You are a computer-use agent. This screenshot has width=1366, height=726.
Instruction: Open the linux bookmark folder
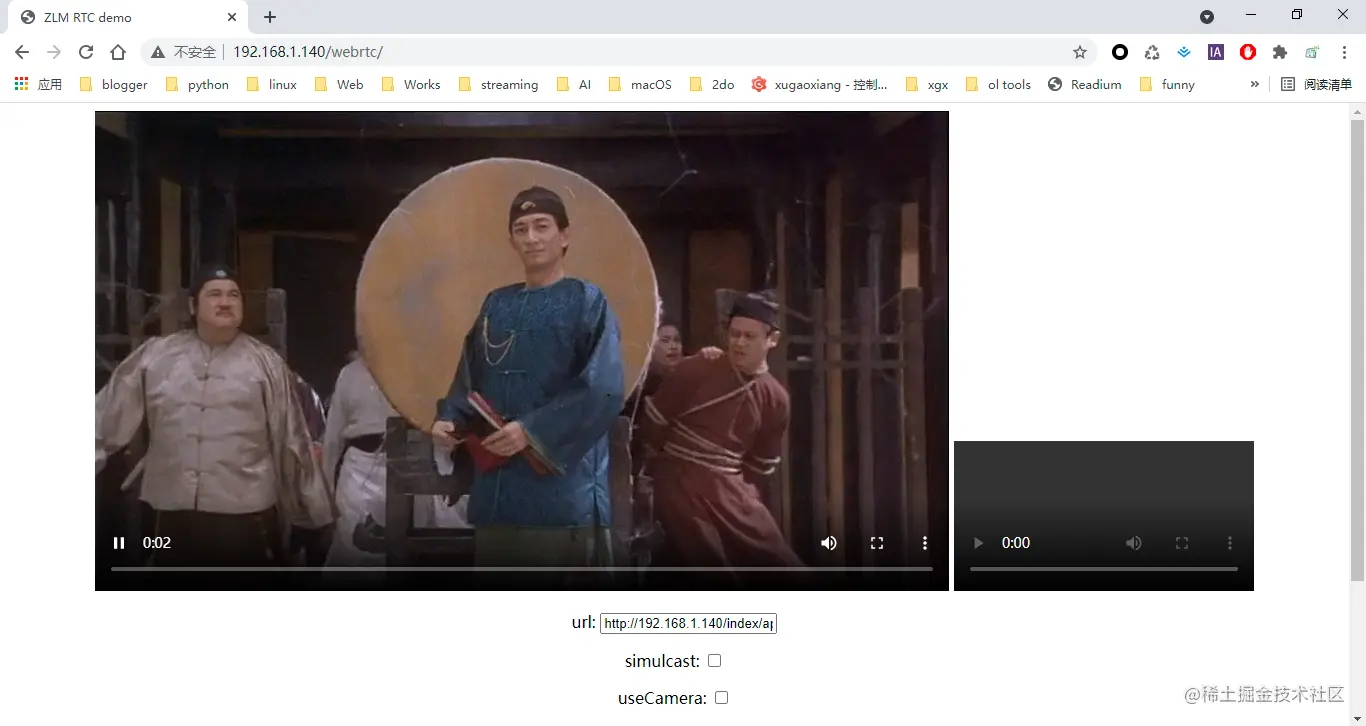point(271,85)
